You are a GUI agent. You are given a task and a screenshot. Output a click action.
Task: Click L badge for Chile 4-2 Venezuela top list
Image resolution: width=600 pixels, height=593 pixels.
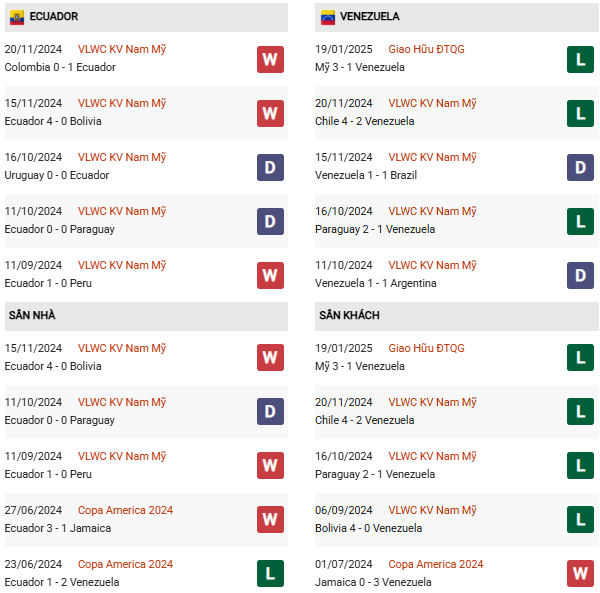pyautogui.click(x=580, y=113)
